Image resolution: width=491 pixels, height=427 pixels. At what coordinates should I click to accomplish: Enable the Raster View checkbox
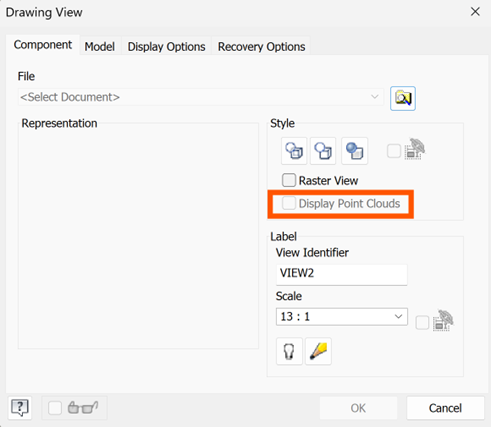tap(289, 180)
